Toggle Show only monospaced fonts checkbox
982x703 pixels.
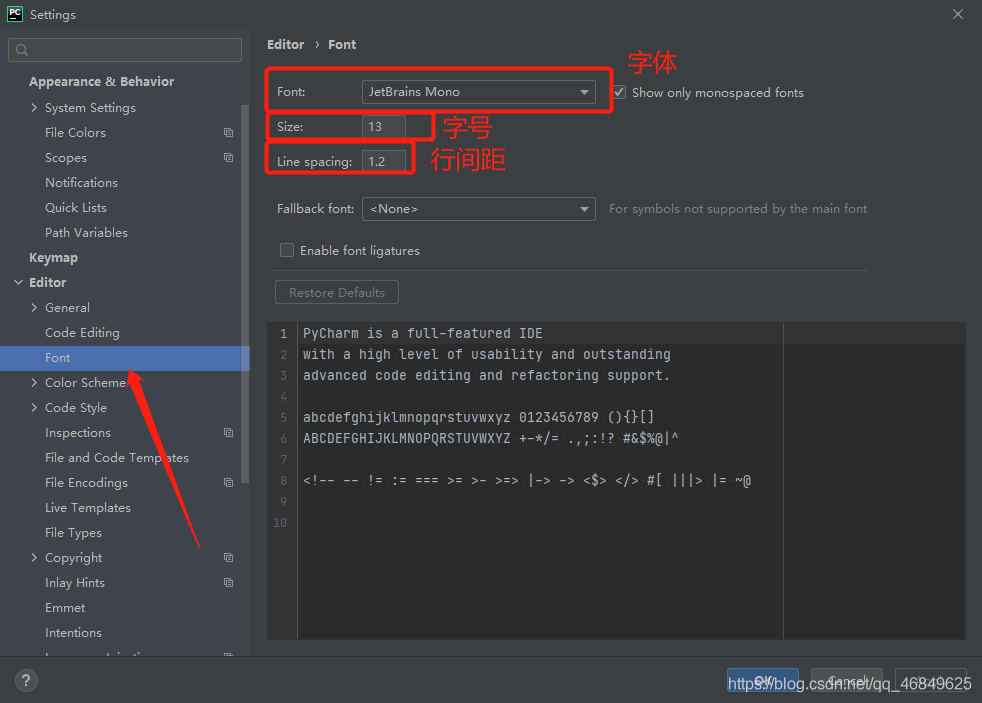619,93
